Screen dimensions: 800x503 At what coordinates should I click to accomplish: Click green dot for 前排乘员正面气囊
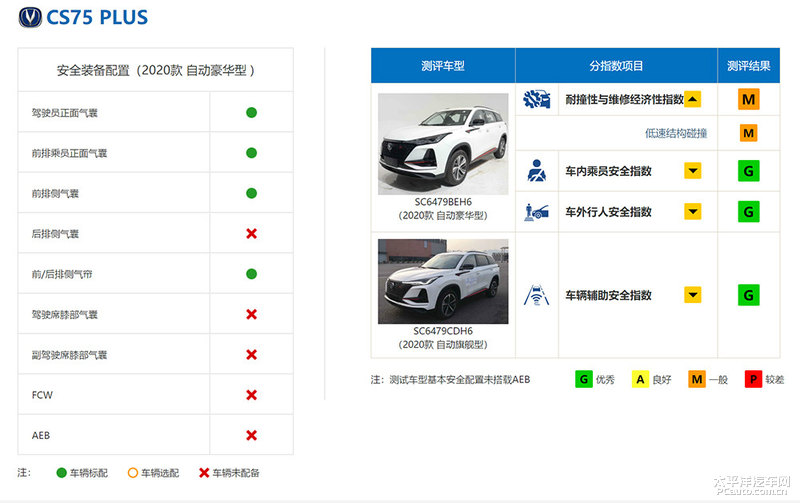click(x=252, y=153)
